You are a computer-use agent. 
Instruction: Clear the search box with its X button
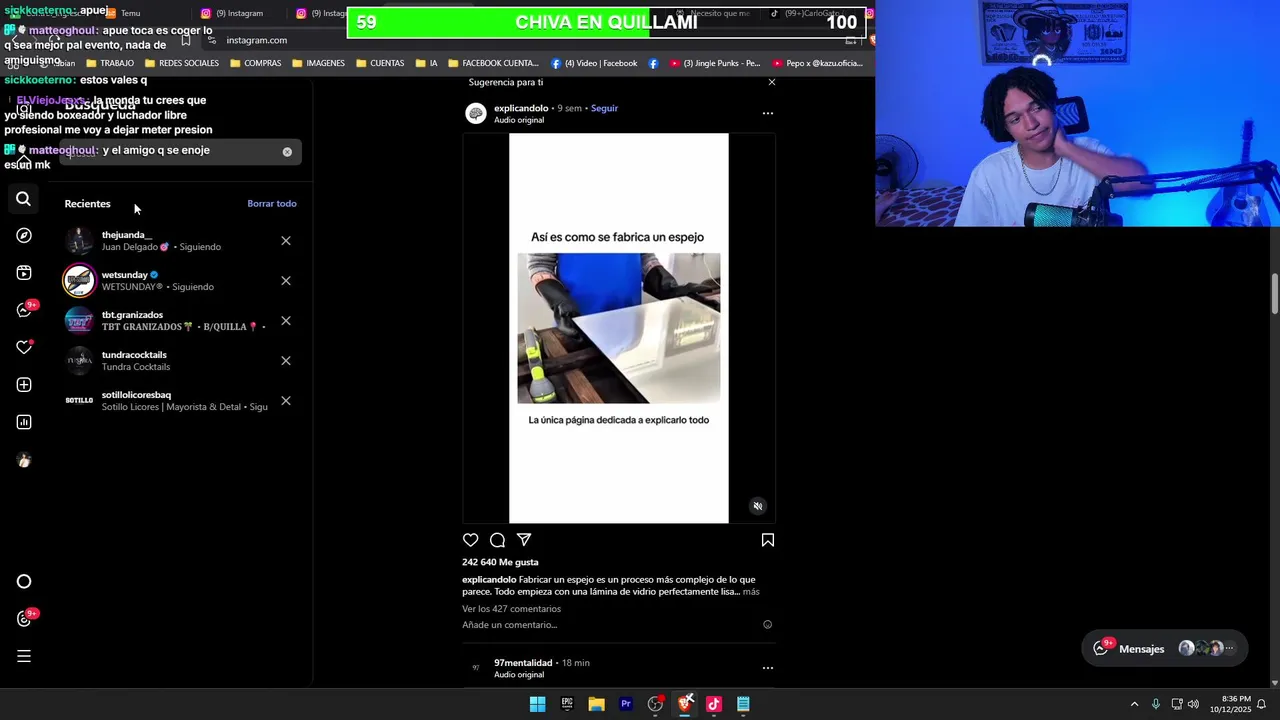[x=287, y=152]
